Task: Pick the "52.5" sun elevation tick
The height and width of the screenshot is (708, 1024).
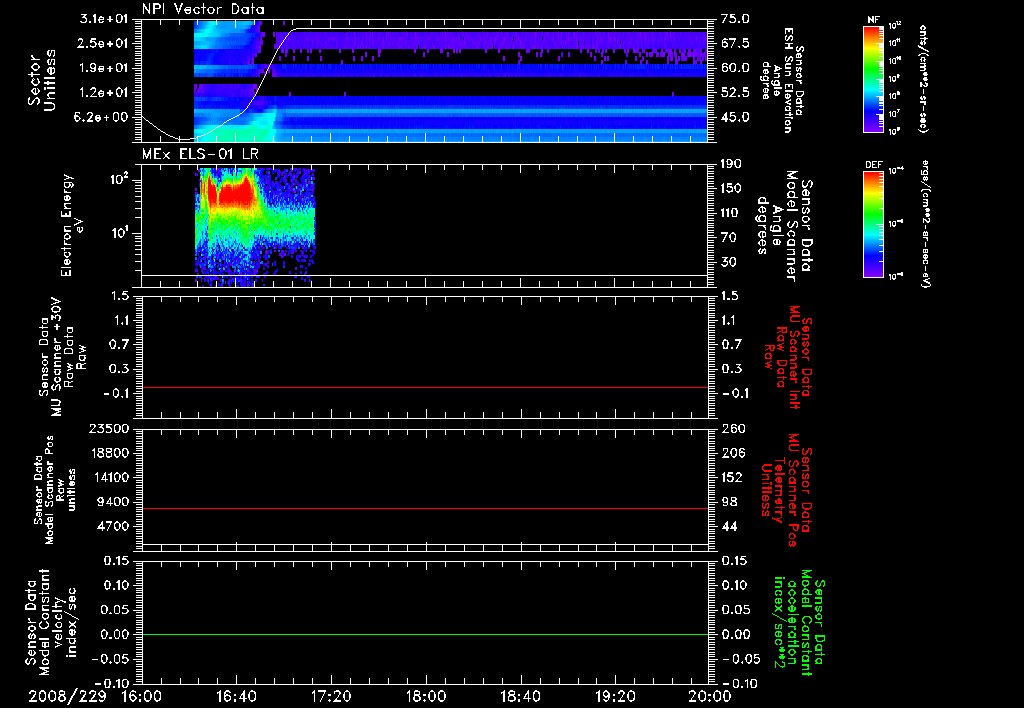Action: click(x=735, y=93)
